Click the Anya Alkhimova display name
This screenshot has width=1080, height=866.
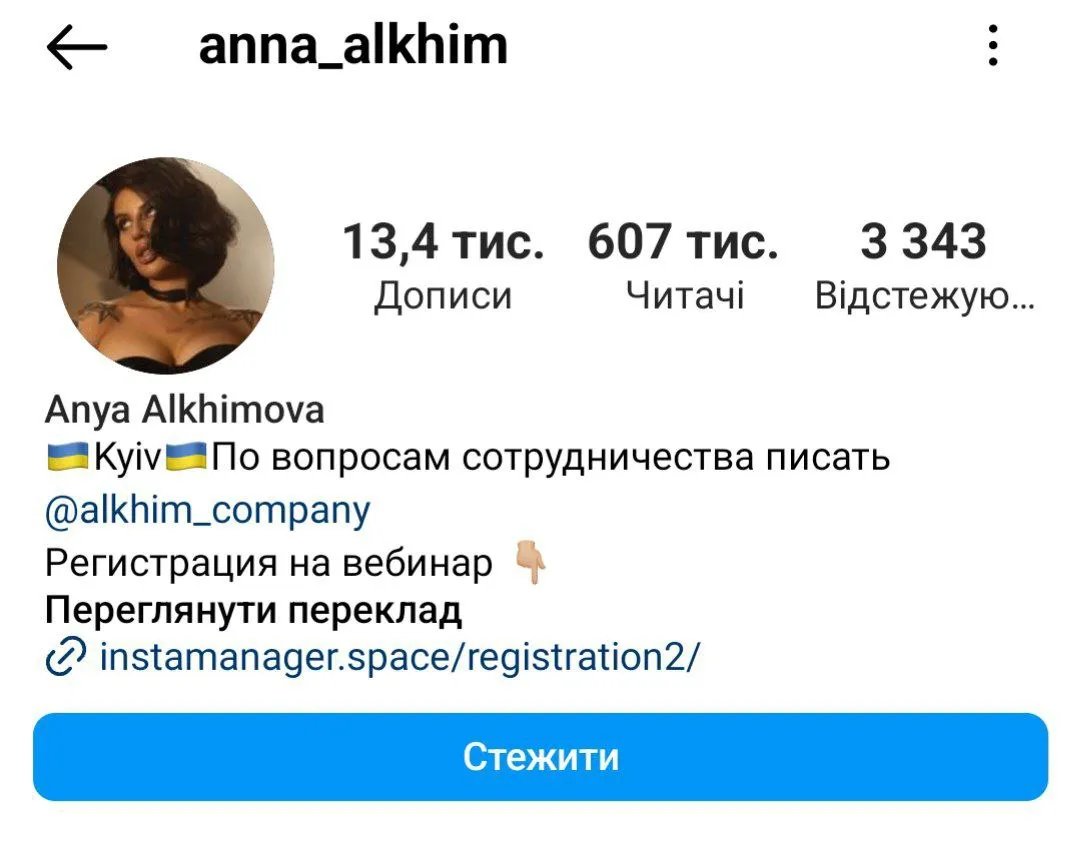(x=185, y=409)
